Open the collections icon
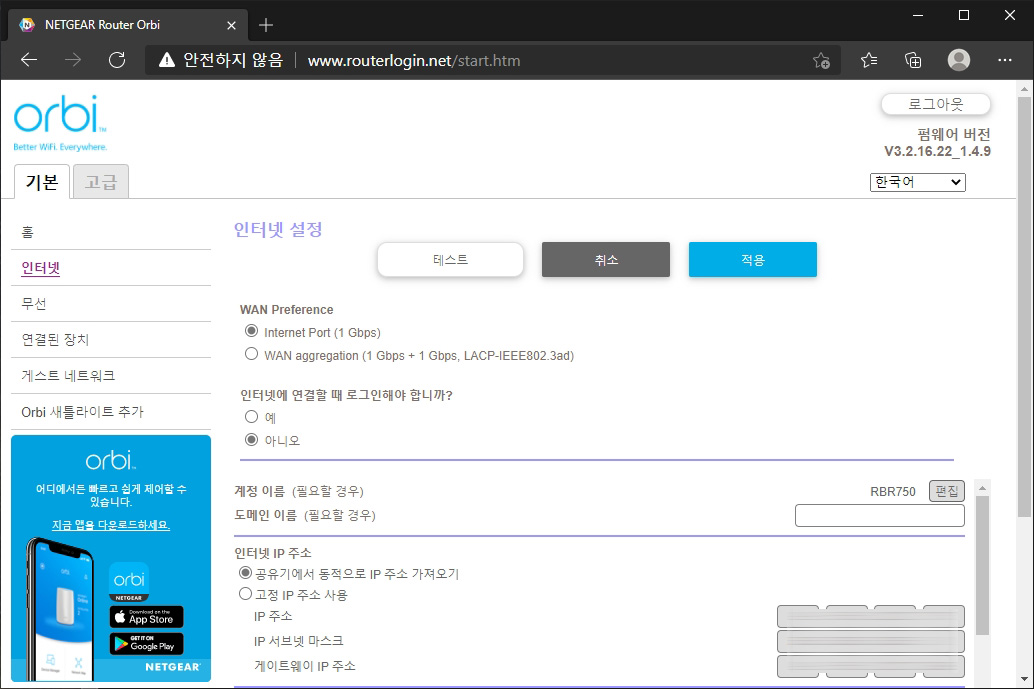 [913, 60]
